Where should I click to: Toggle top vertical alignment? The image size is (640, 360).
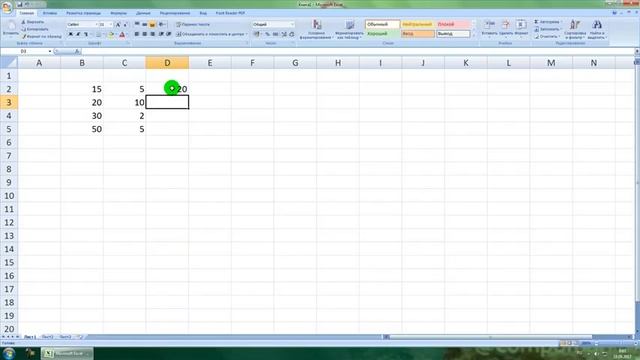[x=137, y=24]
